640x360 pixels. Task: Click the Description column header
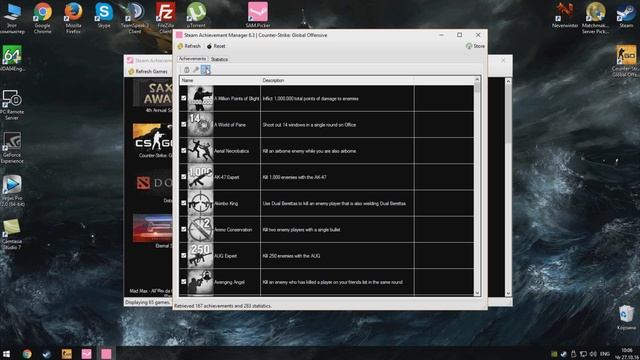[x=337, y=80]
